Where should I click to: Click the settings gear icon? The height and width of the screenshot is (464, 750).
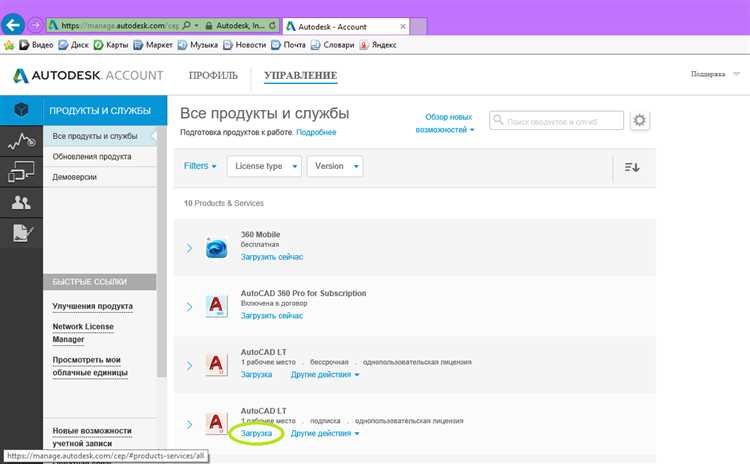coord(640,120)
